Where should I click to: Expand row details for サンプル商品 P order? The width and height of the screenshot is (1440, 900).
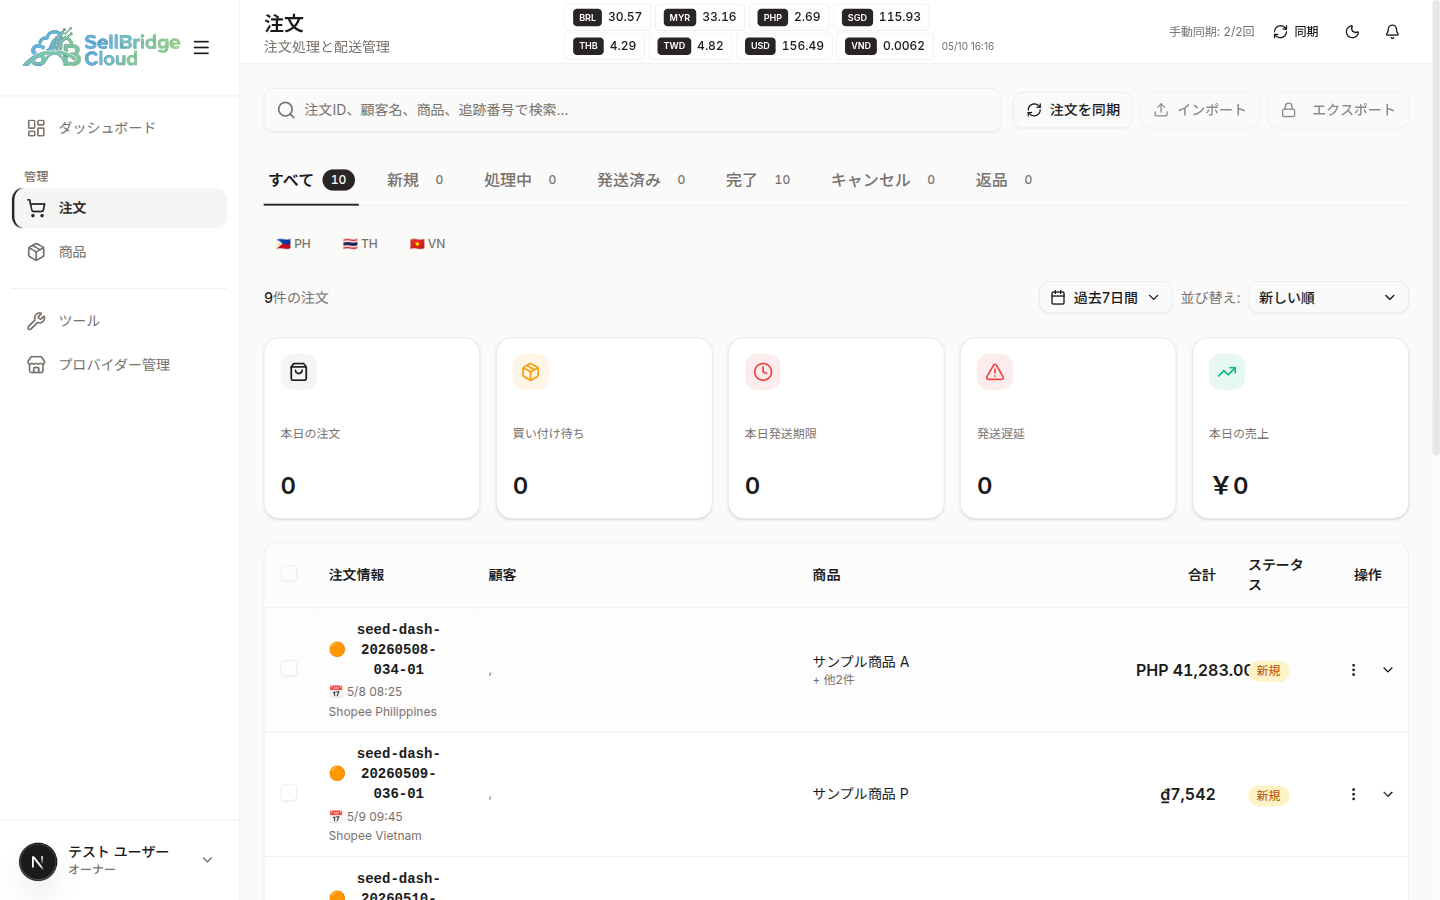[1388, 794]
